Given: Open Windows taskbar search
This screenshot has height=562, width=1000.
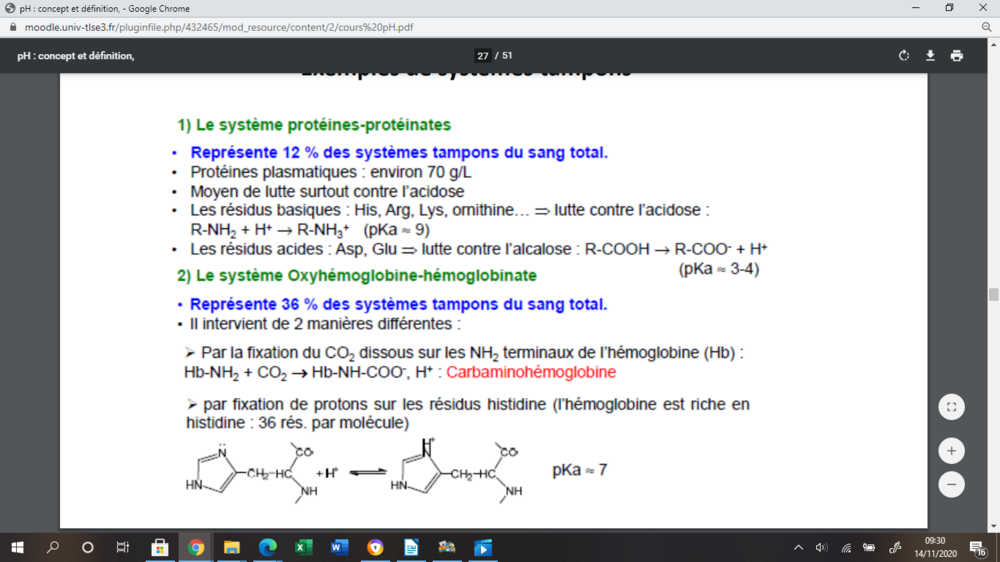Looking at the screenshot, I should click(53, 547).
